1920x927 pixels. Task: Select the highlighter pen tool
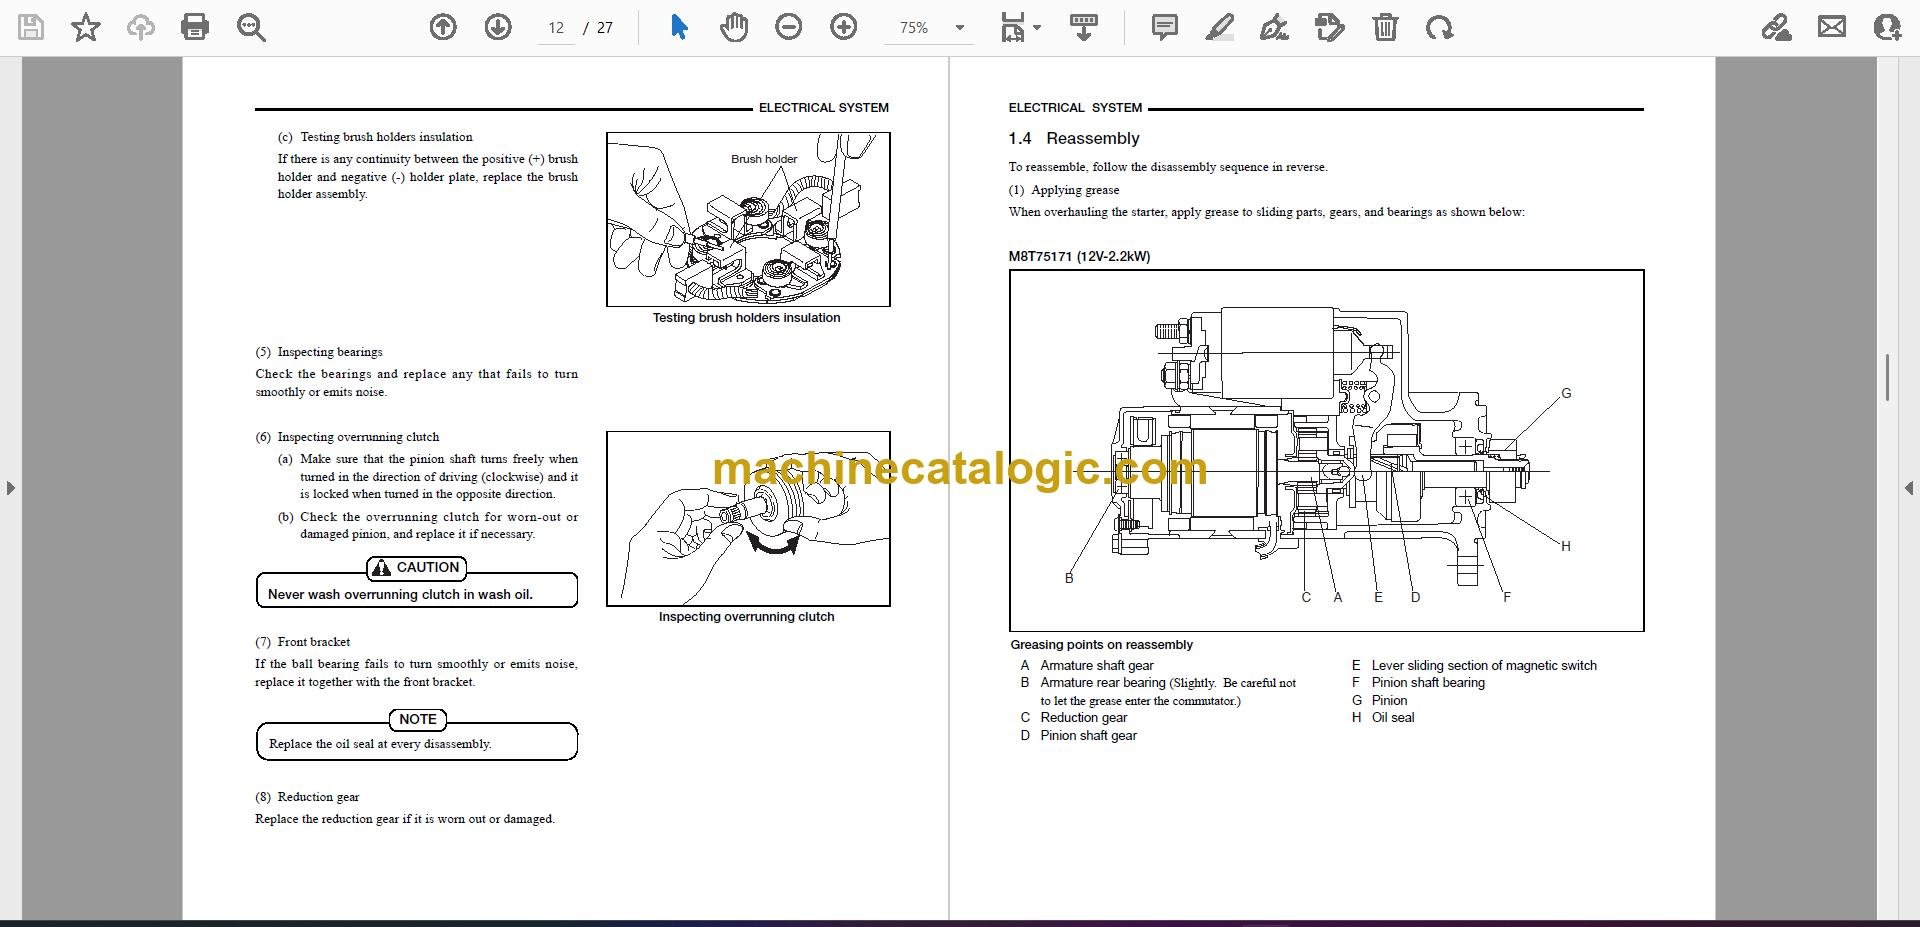tap(1220, 27)
